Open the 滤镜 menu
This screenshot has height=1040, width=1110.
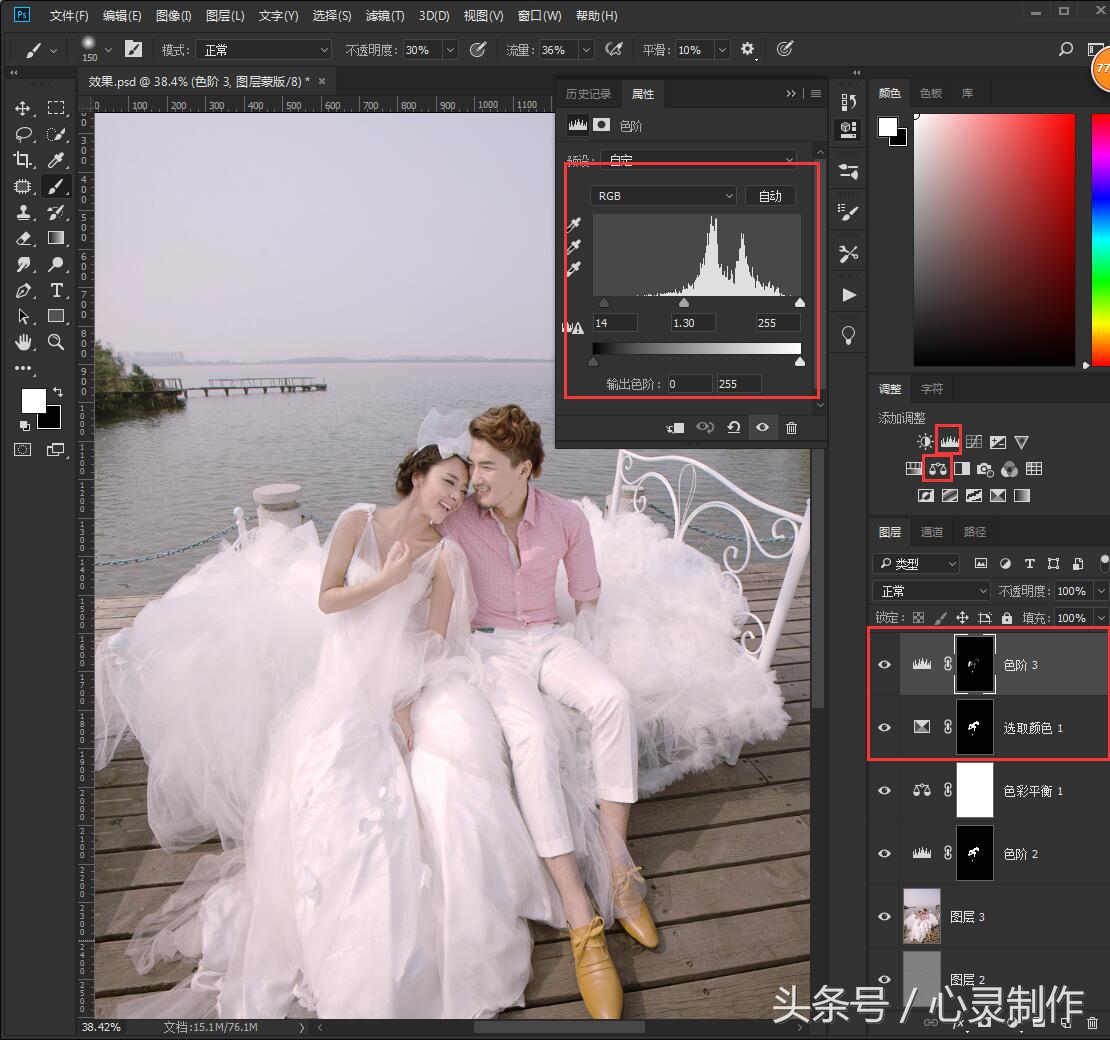pos(383,15)
